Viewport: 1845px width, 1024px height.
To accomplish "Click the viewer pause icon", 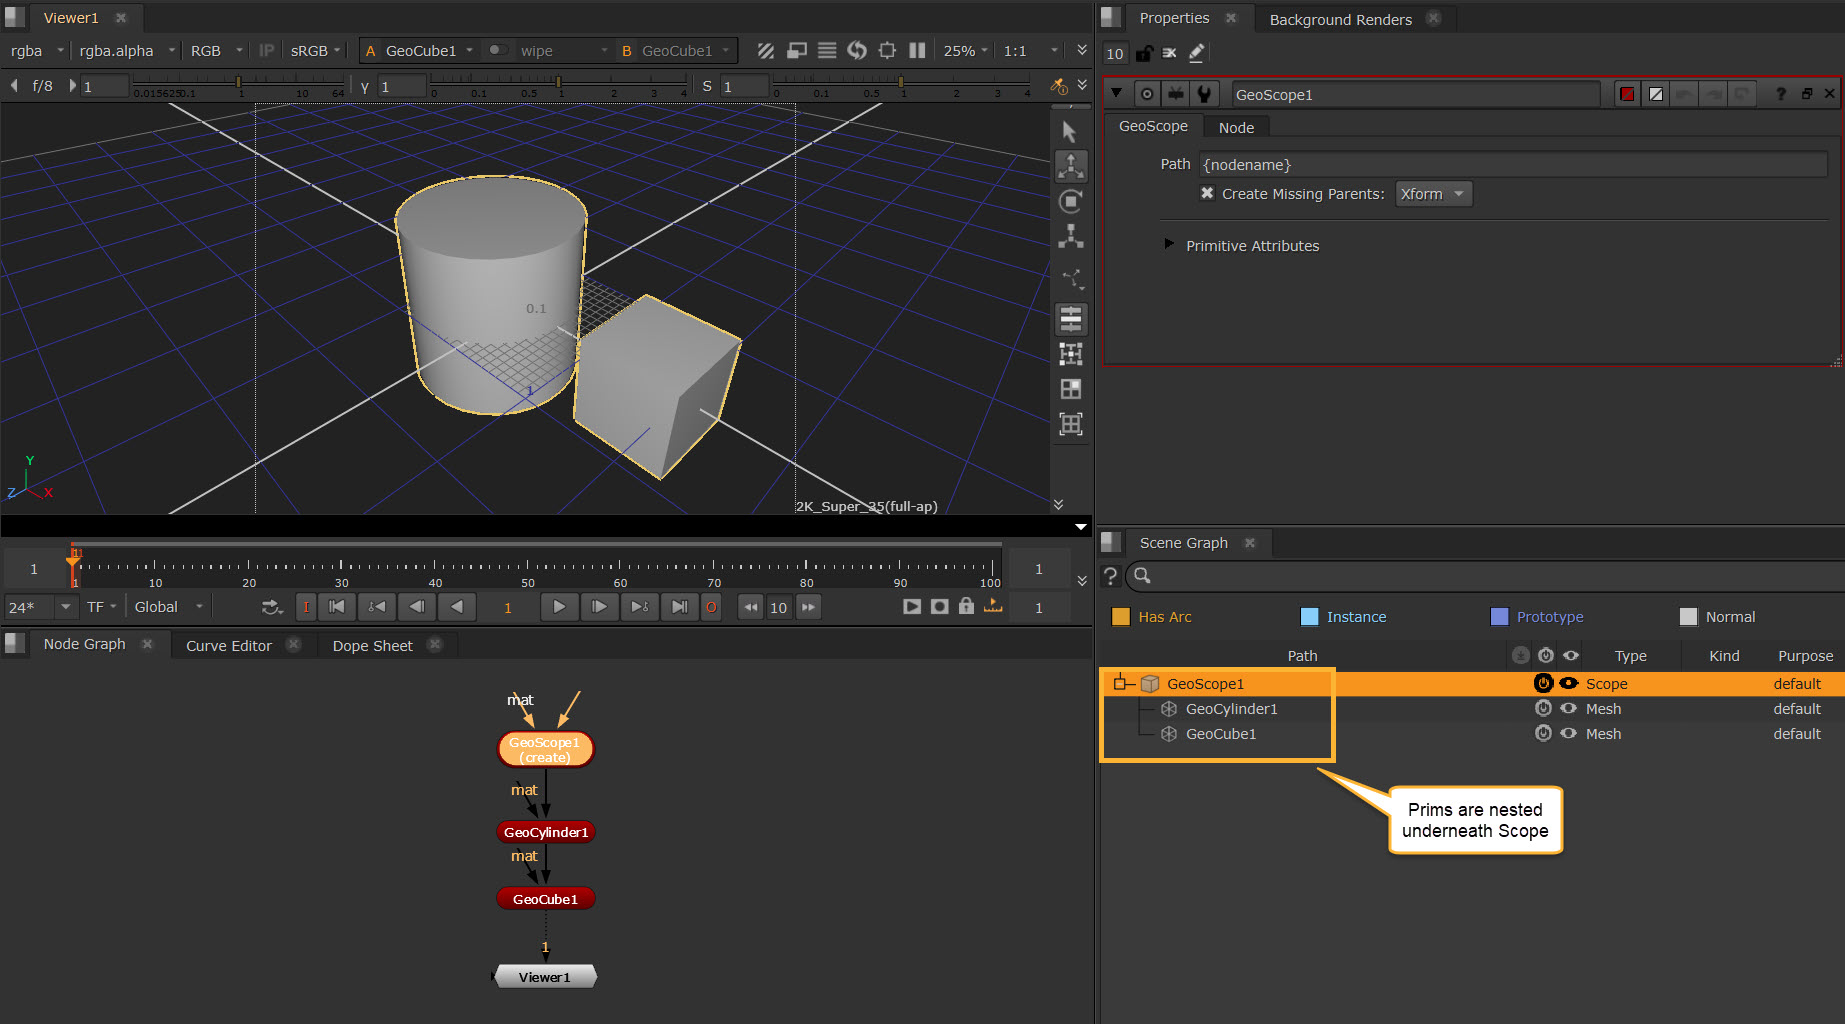I will click(x=917, y=50).
